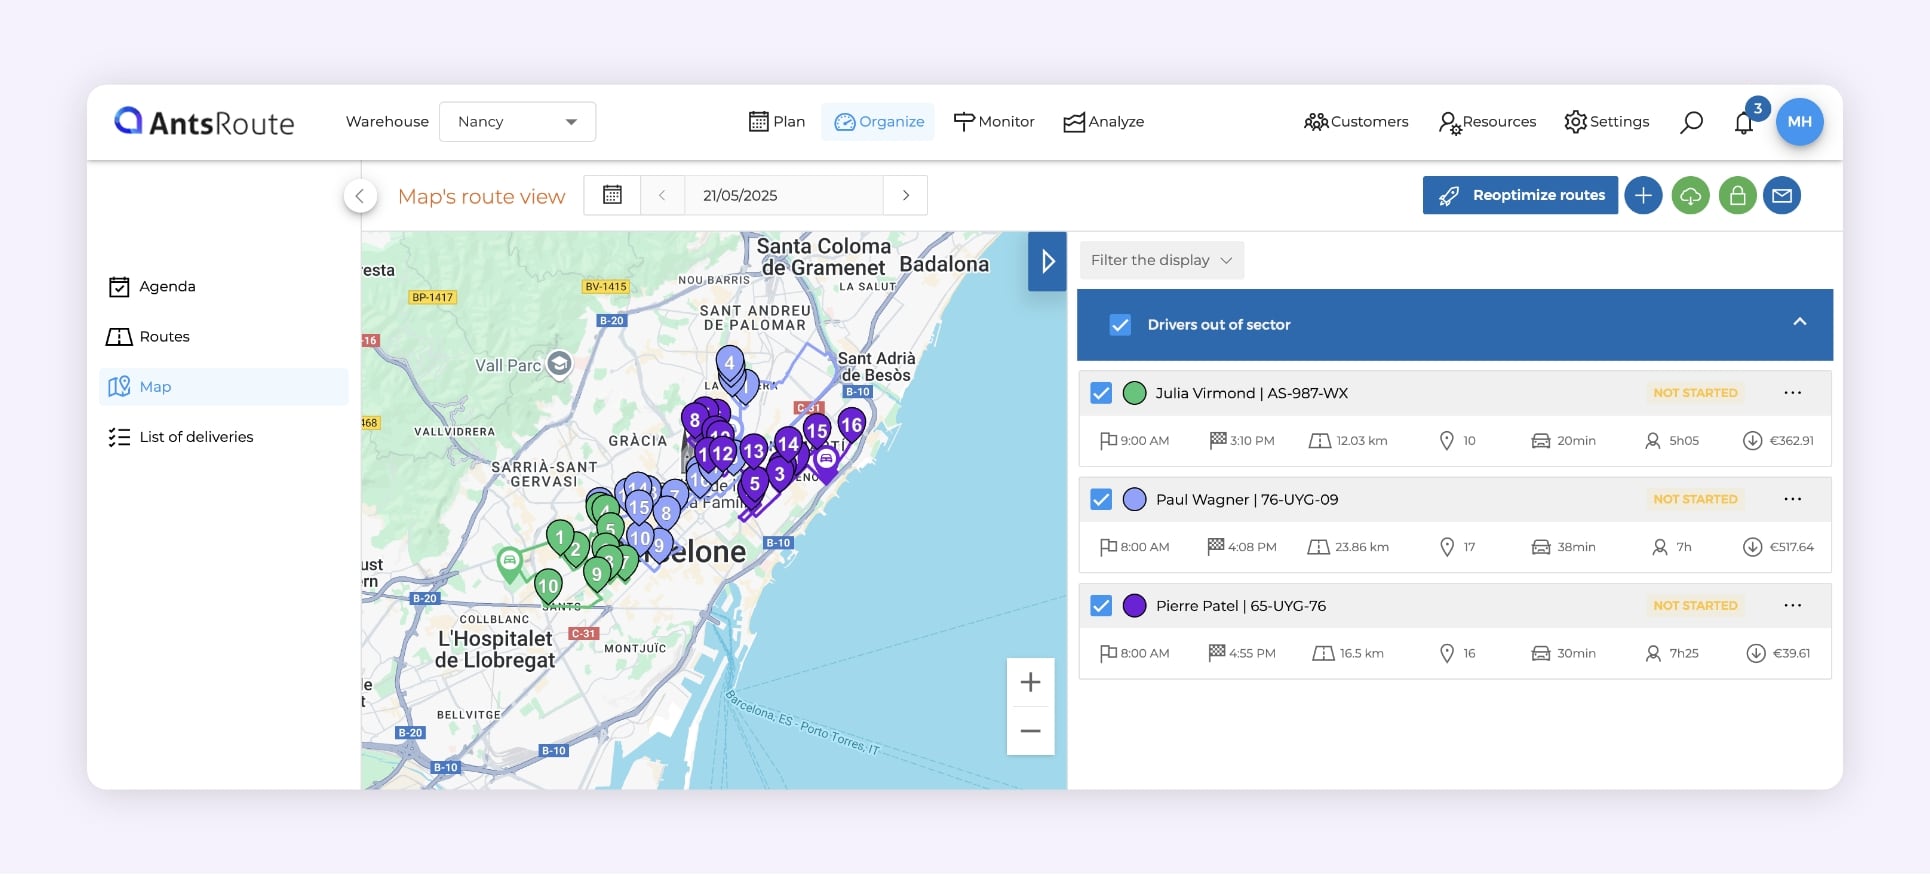The image size is (1930, 875).
Task: Open the Warehouse Nancy dropdown
Action: point(517,122)
